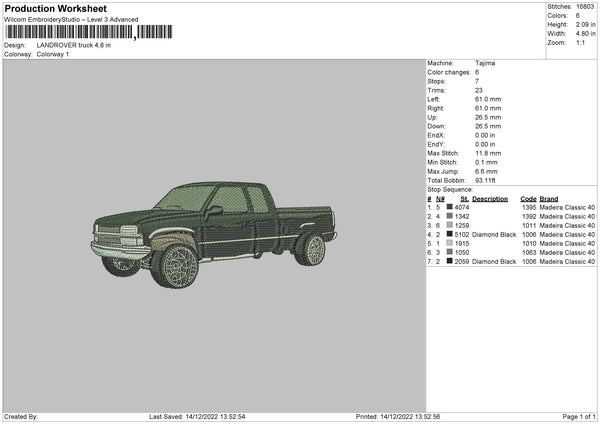Click the 'N#' column header
This screenshot has width=600, height=424.
point(440,199)
